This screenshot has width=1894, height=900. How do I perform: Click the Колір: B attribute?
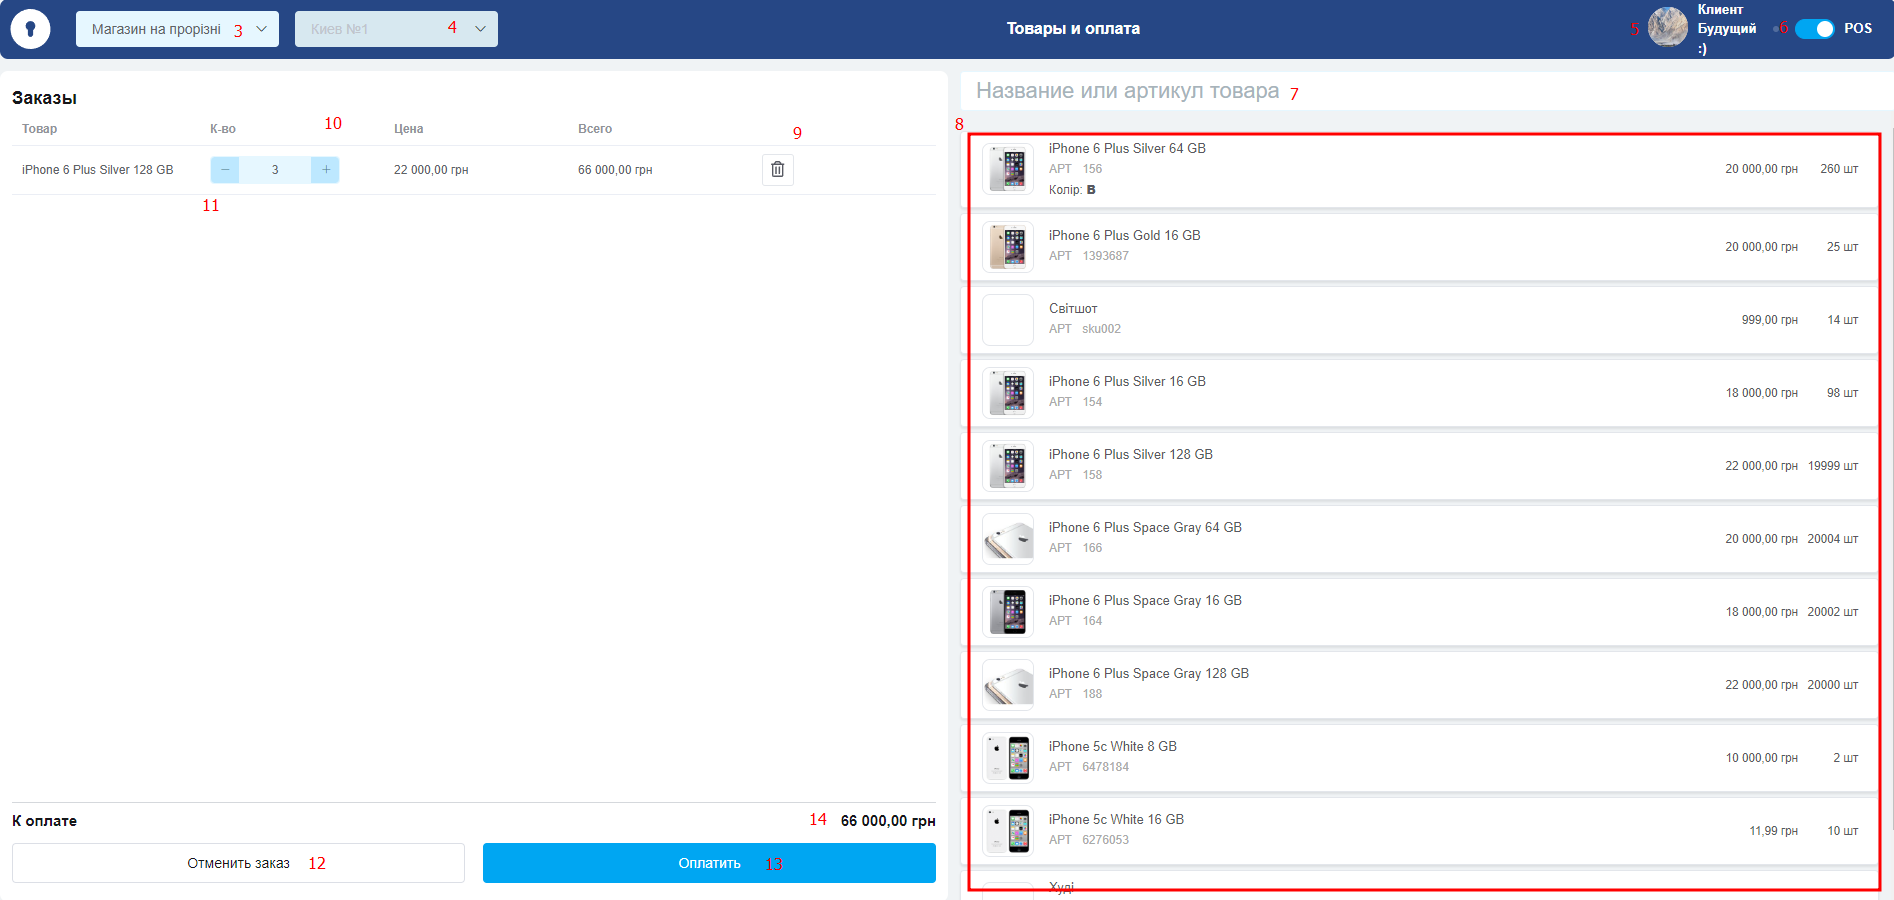coord(1072,190)
